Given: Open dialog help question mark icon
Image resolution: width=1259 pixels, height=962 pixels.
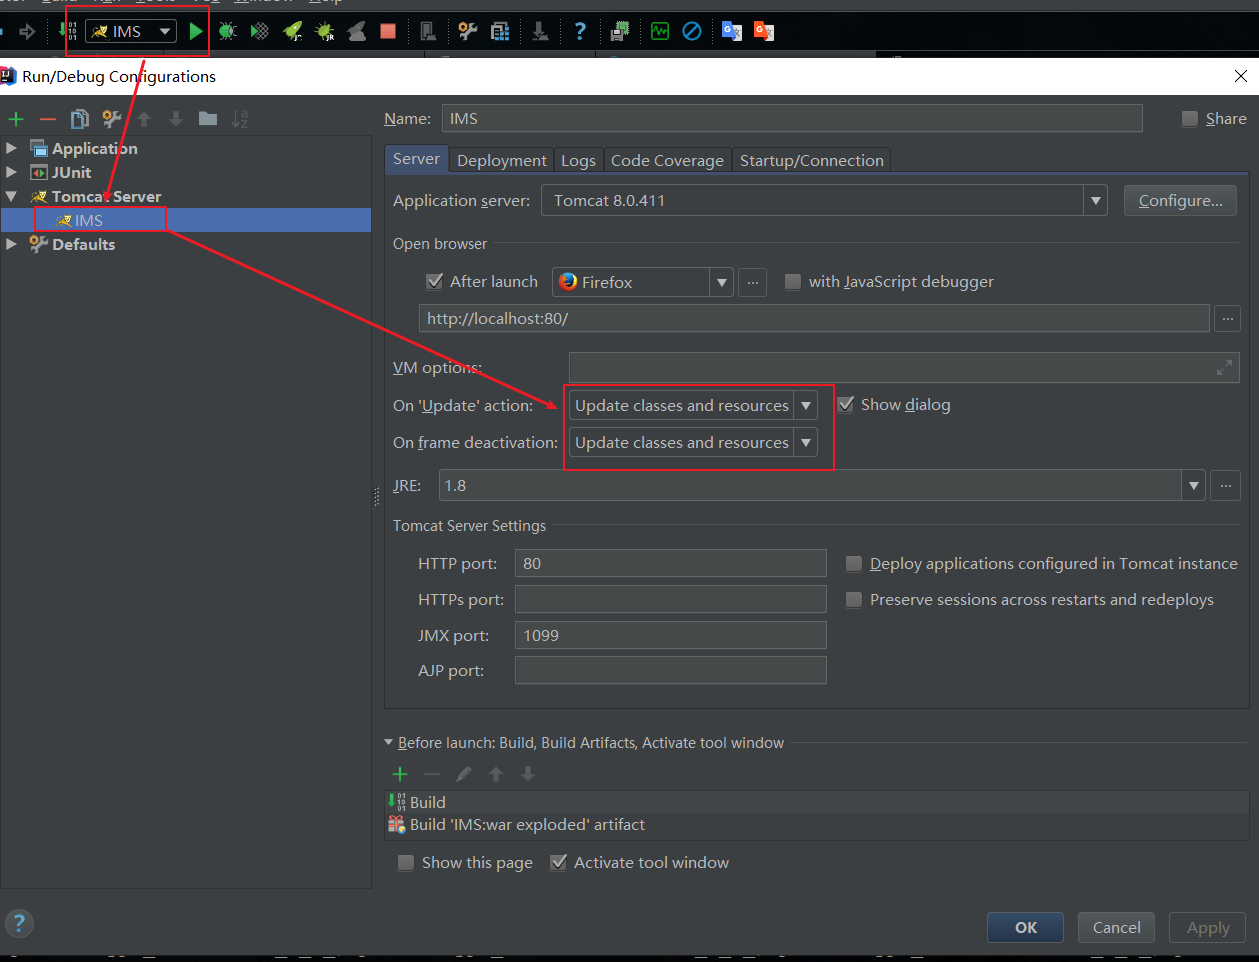Looking at the screenshot, I should 19,923.
